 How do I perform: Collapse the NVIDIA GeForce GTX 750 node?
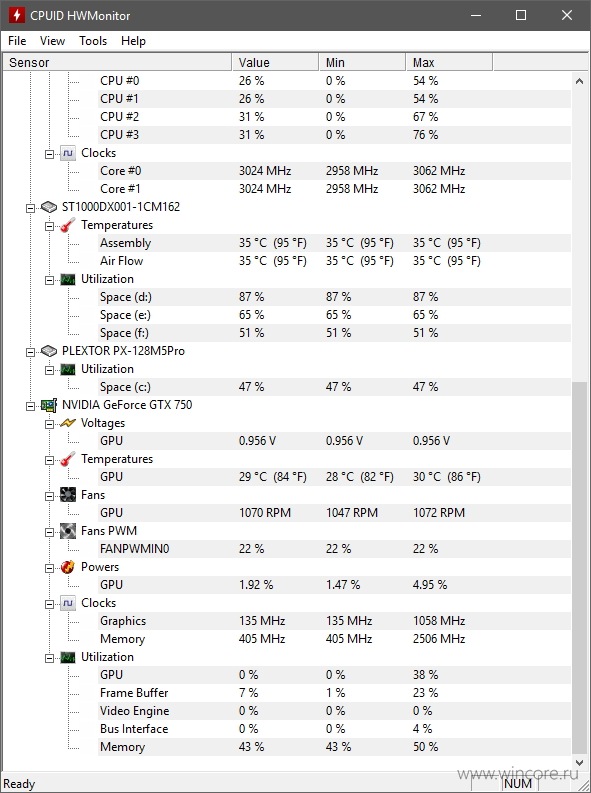pyautogui.click(x=30, y=406)
